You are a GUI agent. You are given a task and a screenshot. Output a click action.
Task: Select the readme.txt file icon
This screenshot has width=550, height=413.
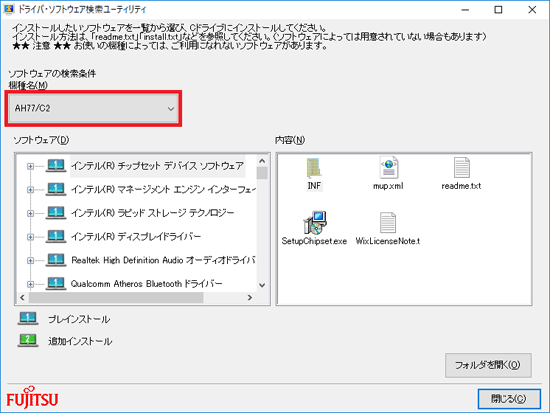[x=461, y=167]
